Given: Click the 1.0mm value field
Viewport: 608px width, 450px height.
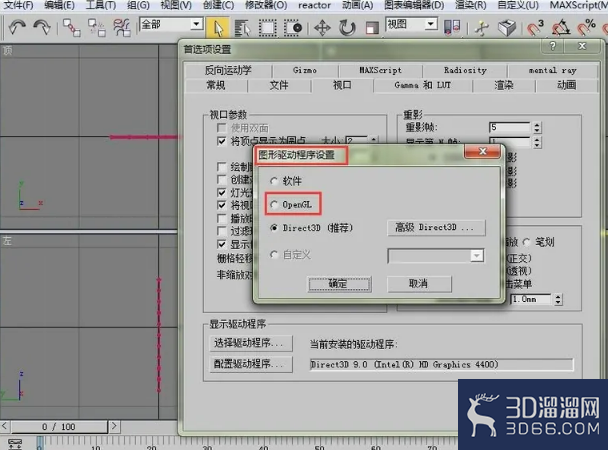Looking at the screenshot, I should pos(531,299).
